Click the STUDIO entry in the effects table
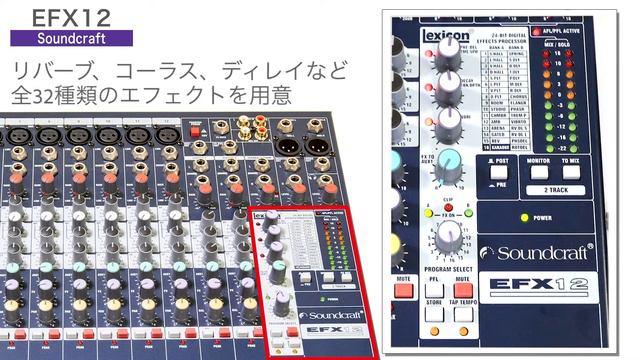640x360 pixels. [x=498, y=109]
